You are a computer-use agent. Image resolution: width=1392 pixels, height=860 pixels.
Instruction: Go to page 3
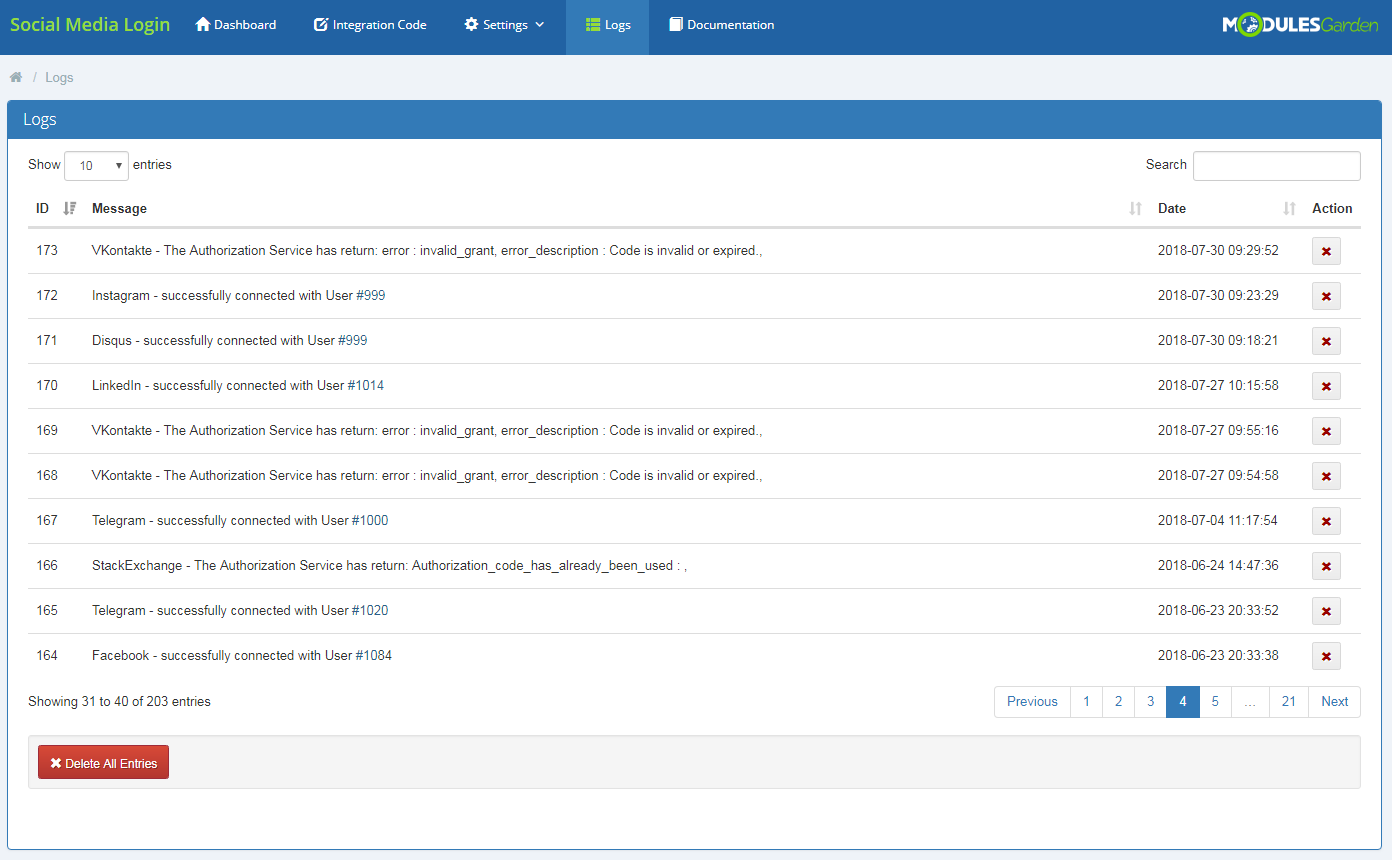pos(1150,702)
